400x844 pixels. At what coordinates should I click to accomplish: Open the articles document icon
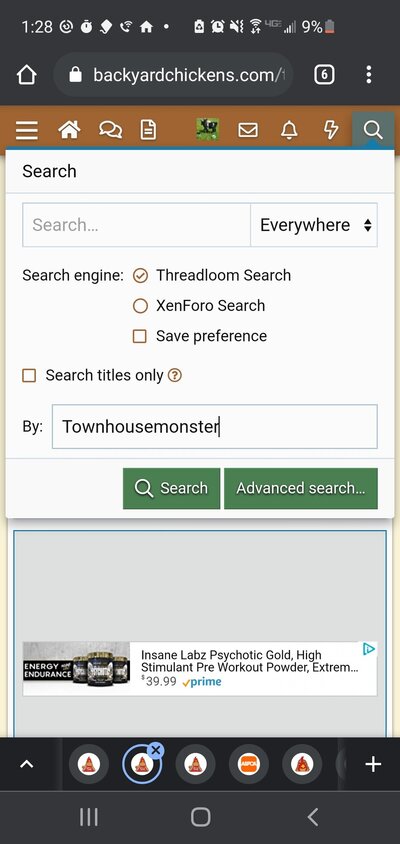148,130
